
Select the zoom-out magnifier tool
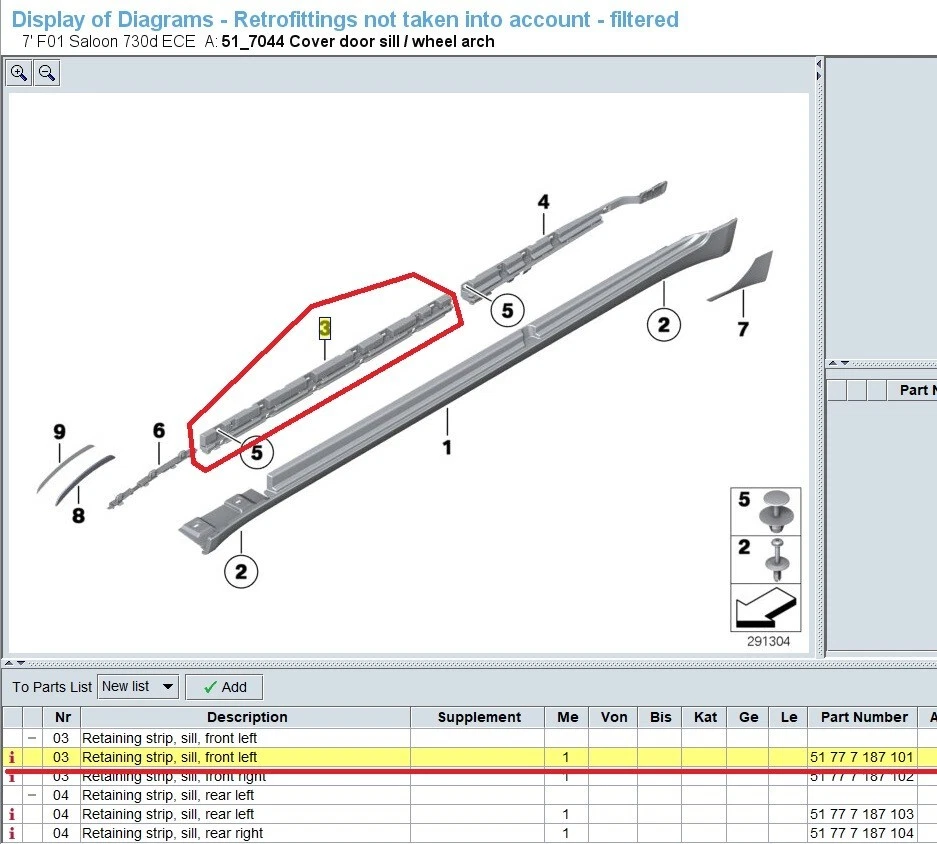tap(46, 72)
